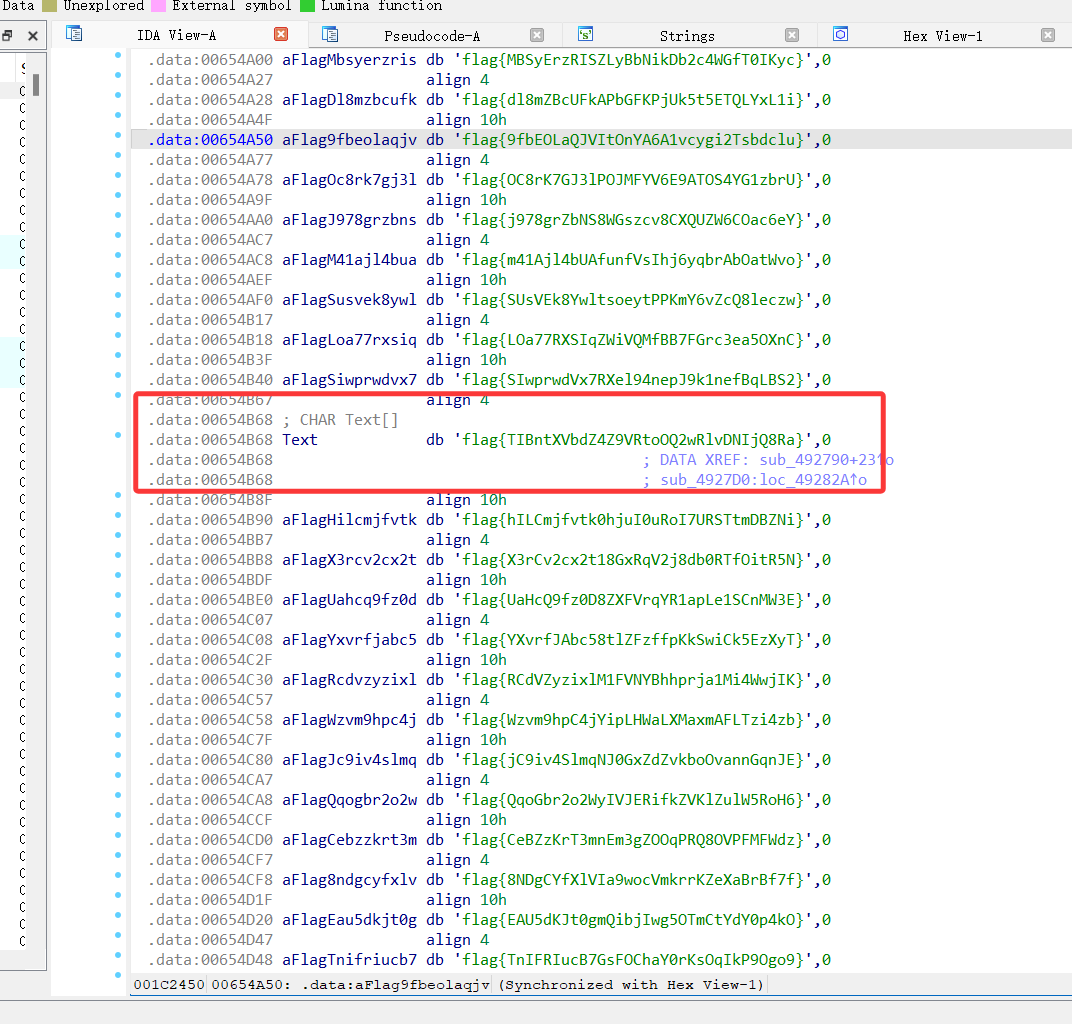Click the External symbol pink legend swatch

(x=158, y=6)
